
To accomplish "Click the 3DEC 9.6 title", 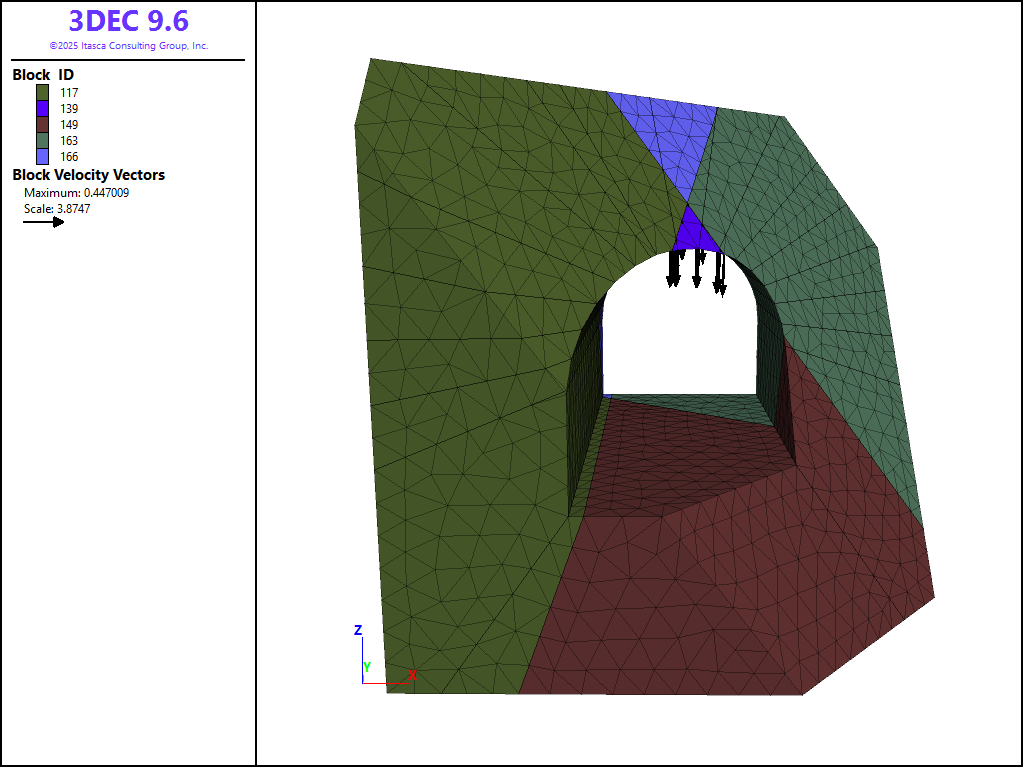I will (x=128, y=21).
